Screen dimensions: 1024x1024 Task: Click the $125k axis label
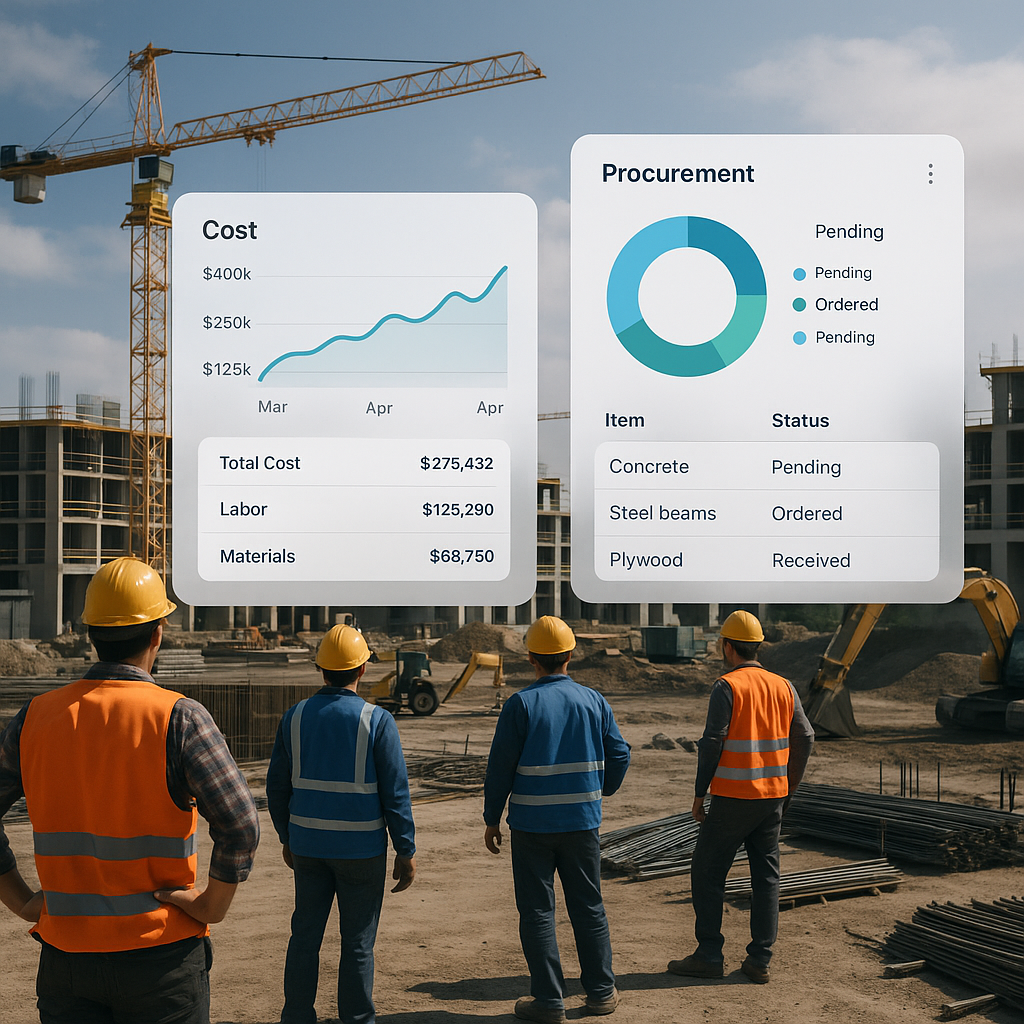click(227, 370)
